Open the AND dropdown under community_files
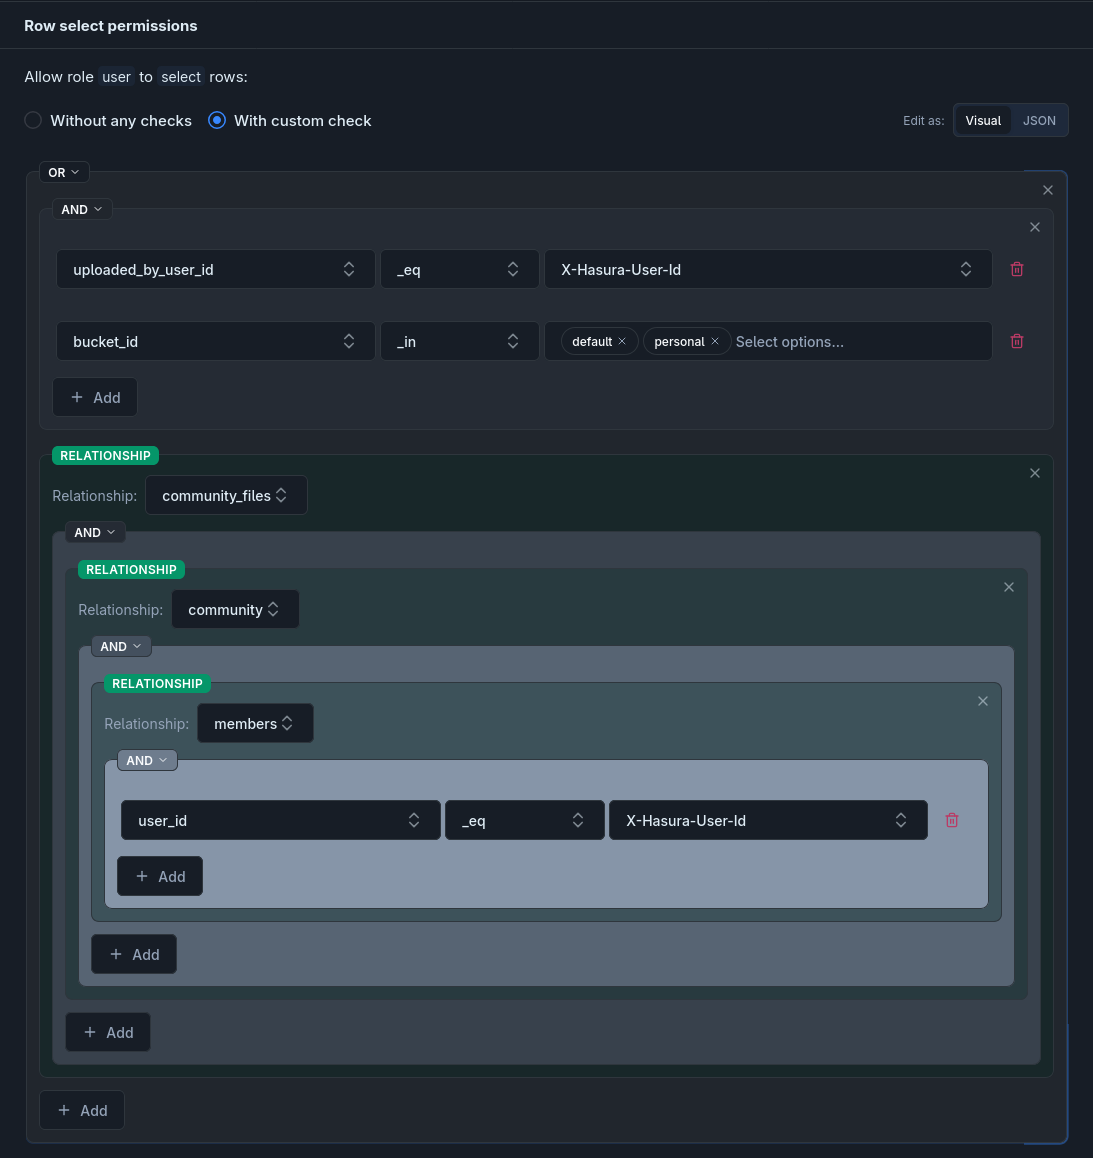Viewport: 1093px width, 1158px height. click(95, 532)
